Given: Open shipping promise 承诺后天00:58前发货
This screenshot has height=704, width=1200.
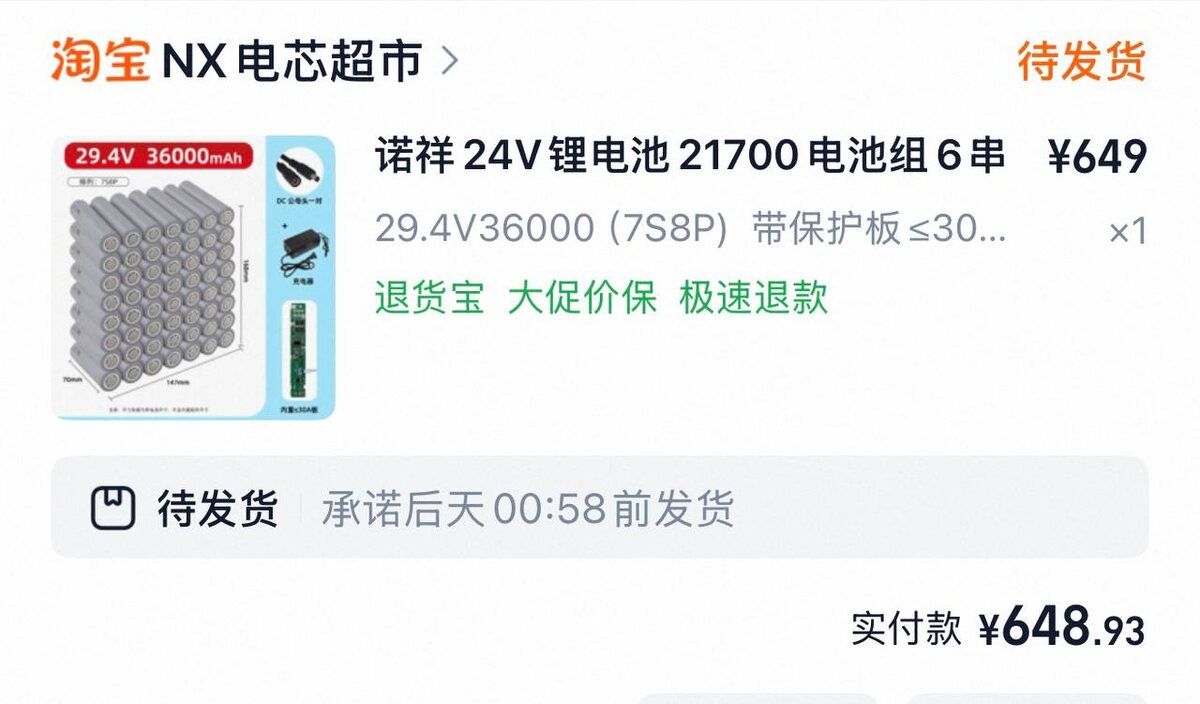Looking at the screenshot, I should tap(528, 509).
